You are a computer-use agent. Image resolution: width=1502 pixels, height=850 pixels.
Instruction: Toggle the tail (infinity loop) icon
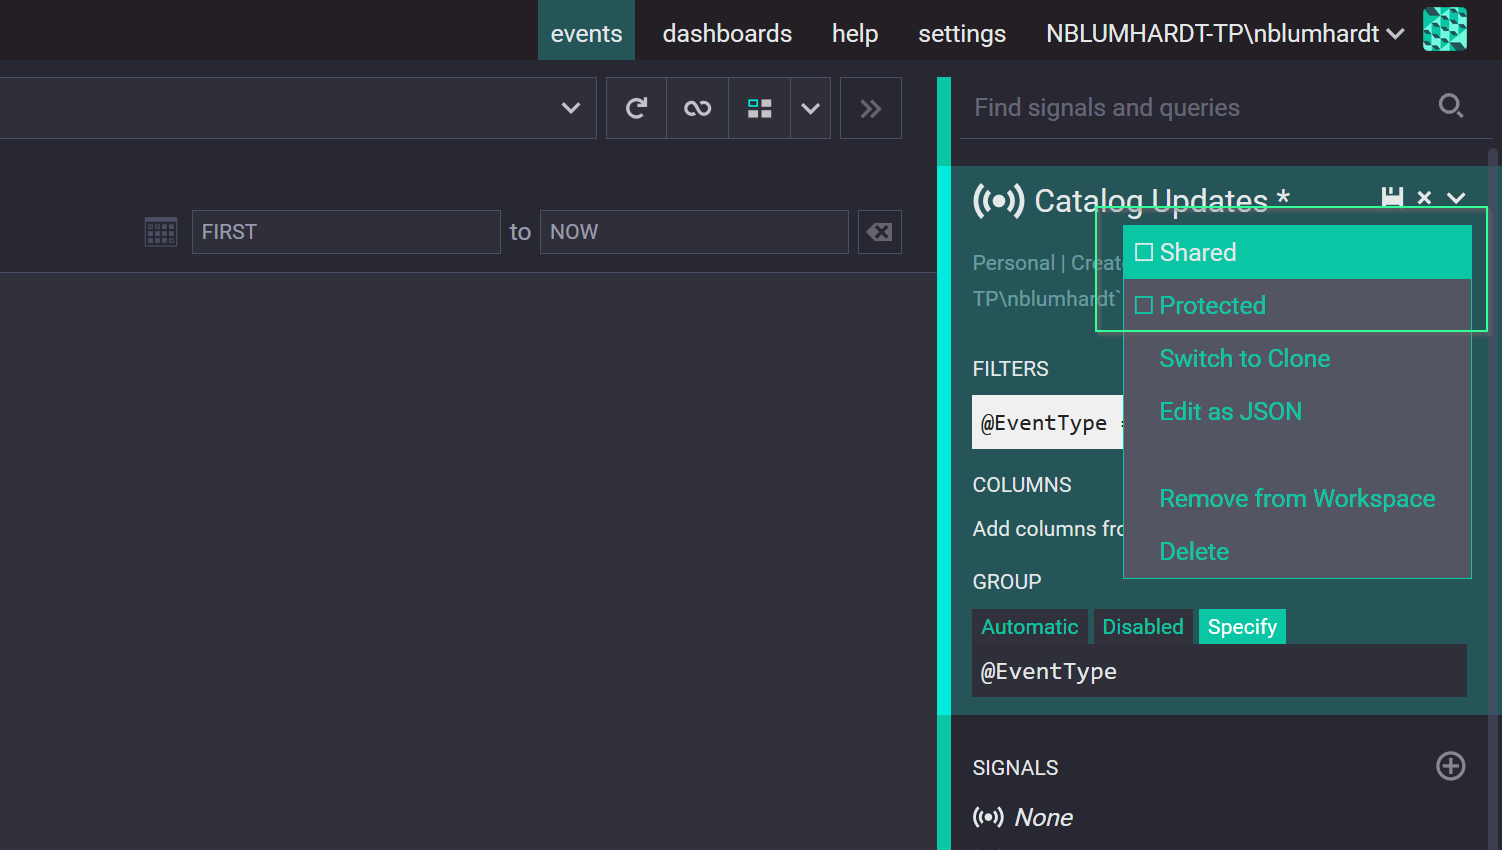pos(697,108)
